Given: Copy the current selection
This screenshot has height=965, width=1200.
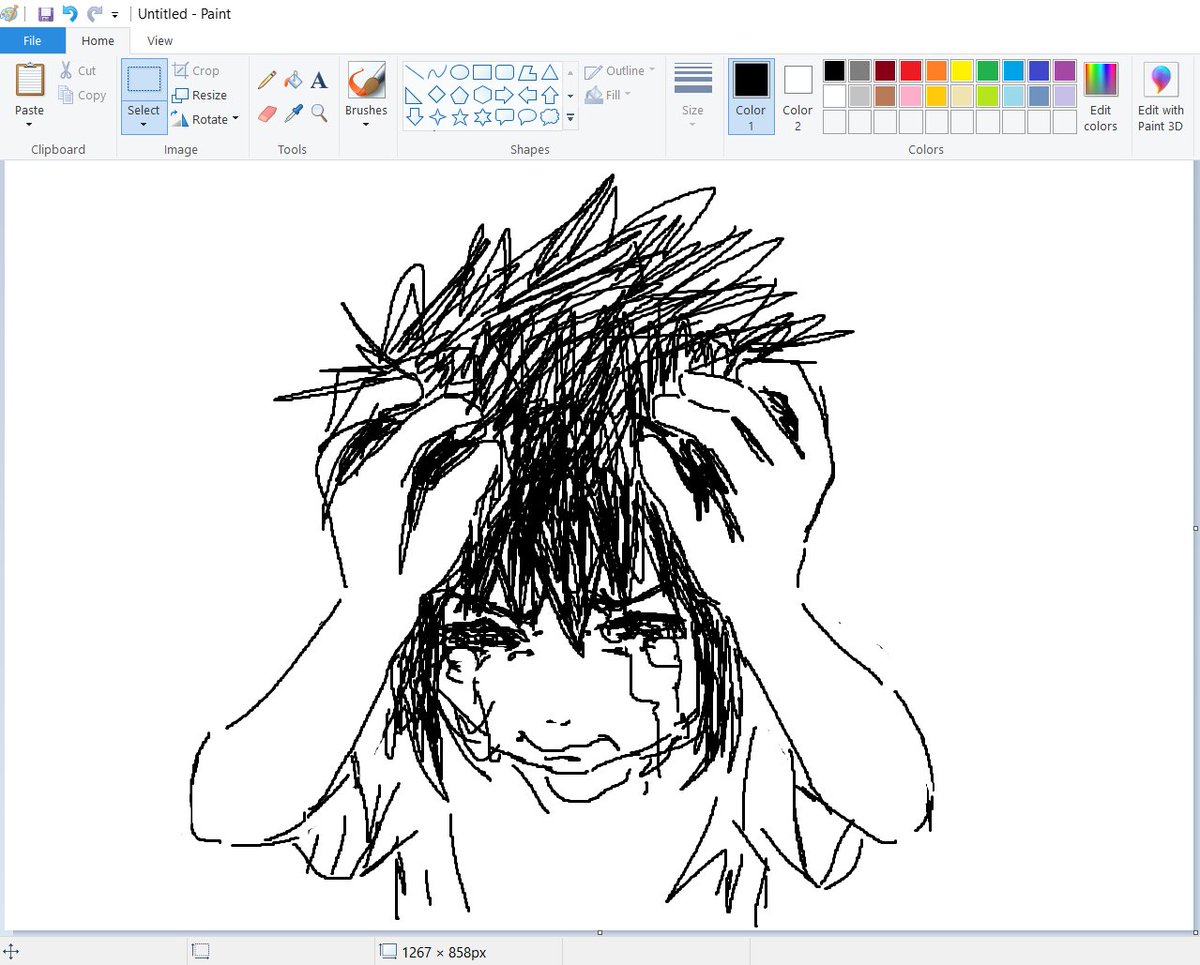Looking at the screenshot, I should (82, 95).
